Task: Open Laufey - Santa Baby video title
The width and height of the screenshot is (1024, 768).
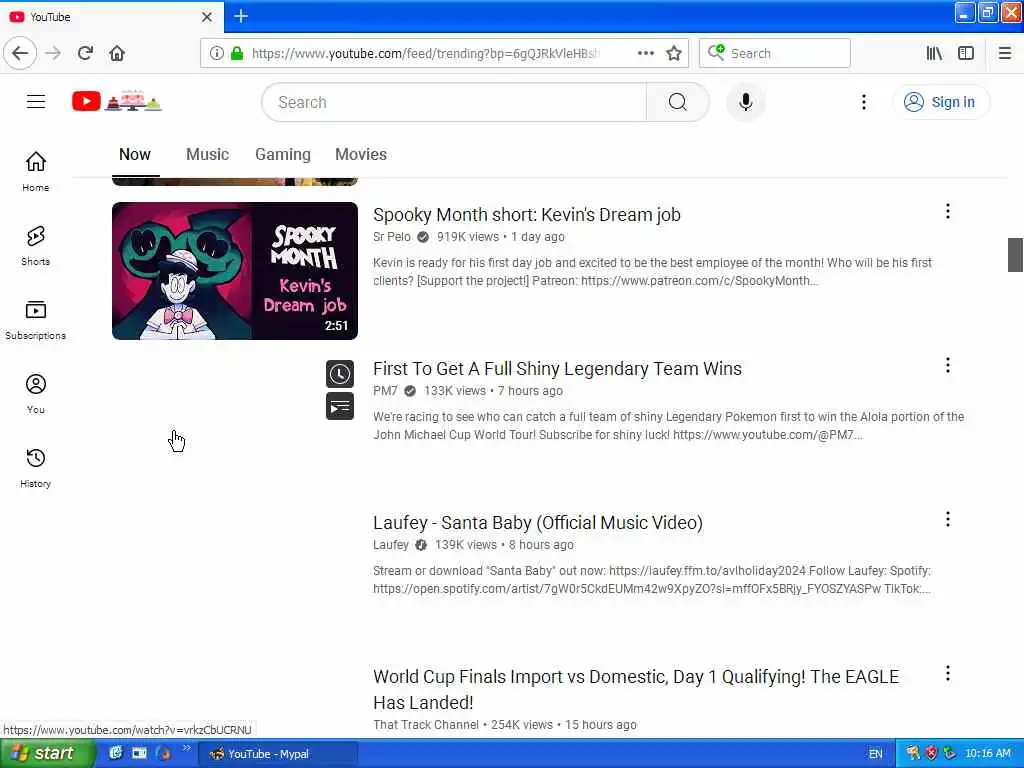Action: (537, 522)
